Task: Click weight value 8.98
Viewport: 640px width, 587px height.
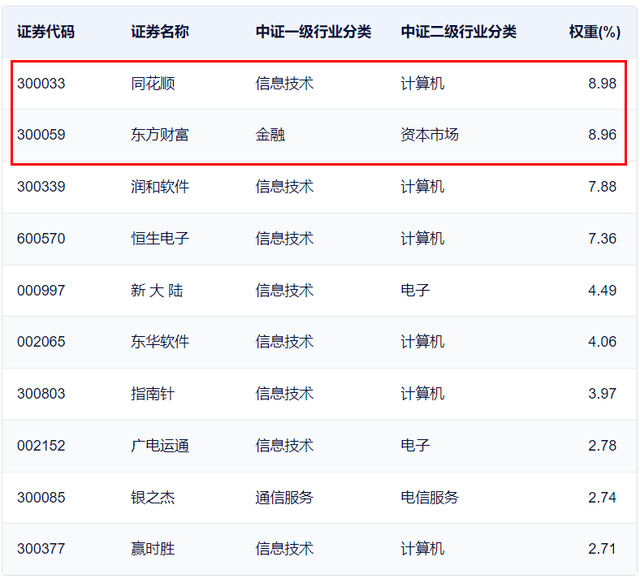Action: point(602,84)
